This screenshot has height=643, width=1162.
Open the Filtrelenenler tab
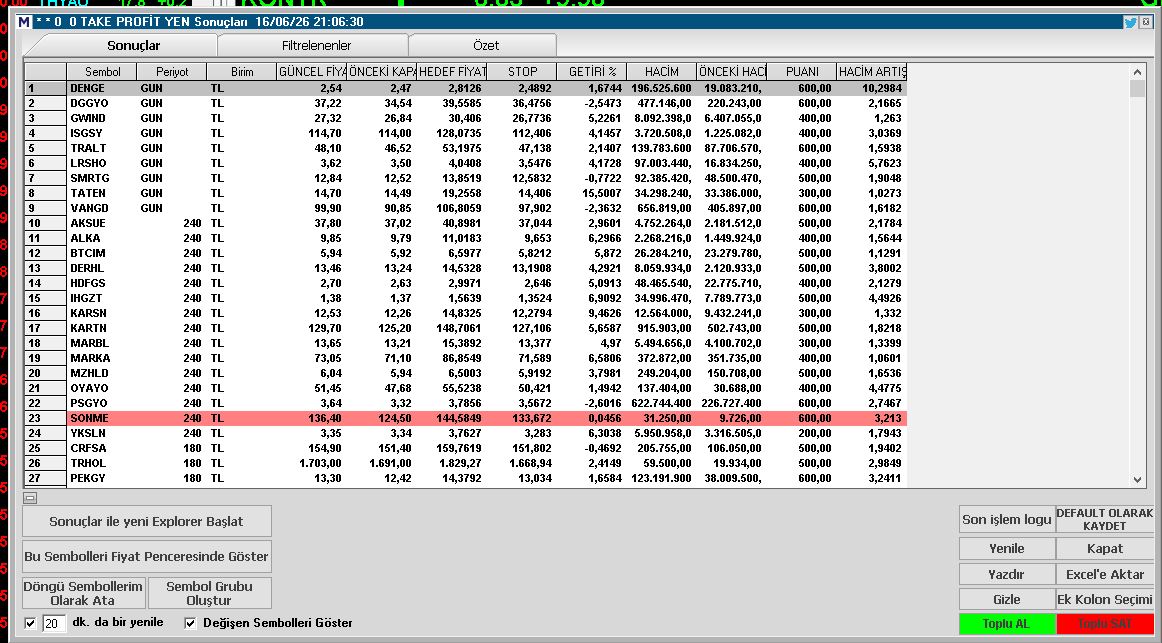(316, 45)
